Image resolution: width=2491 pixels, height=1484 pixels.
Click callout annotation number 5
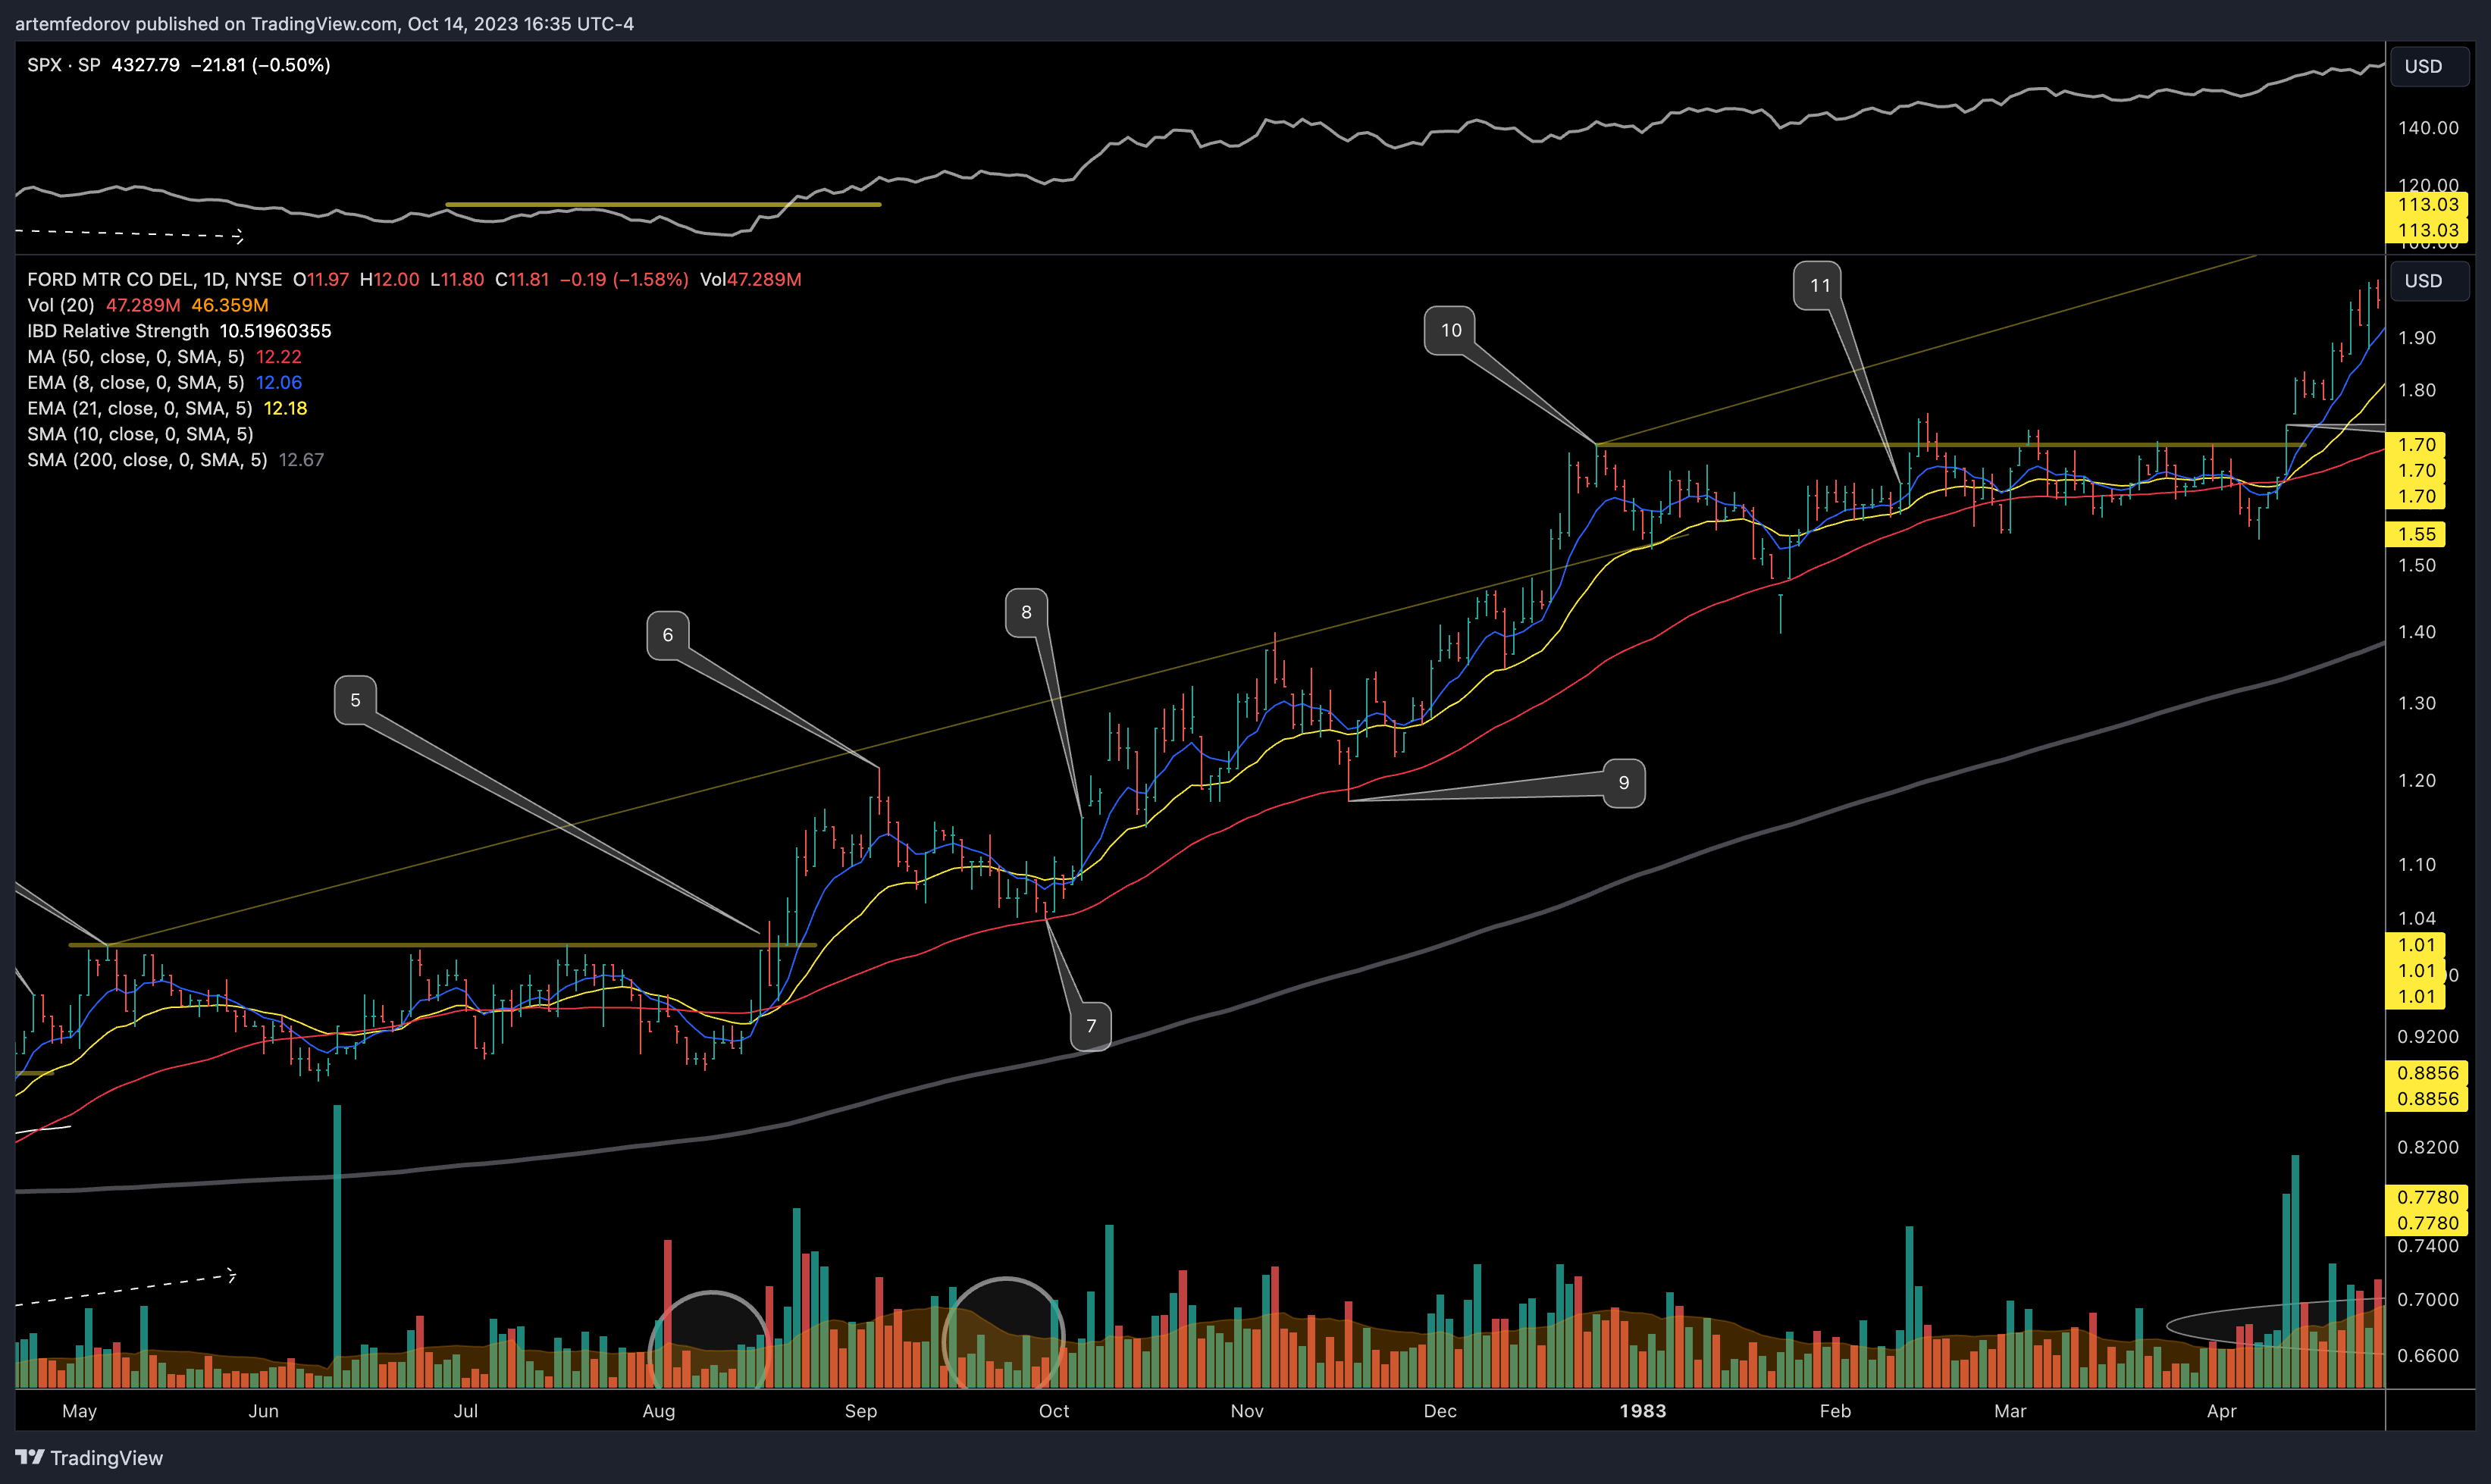(x=355, y=700)
